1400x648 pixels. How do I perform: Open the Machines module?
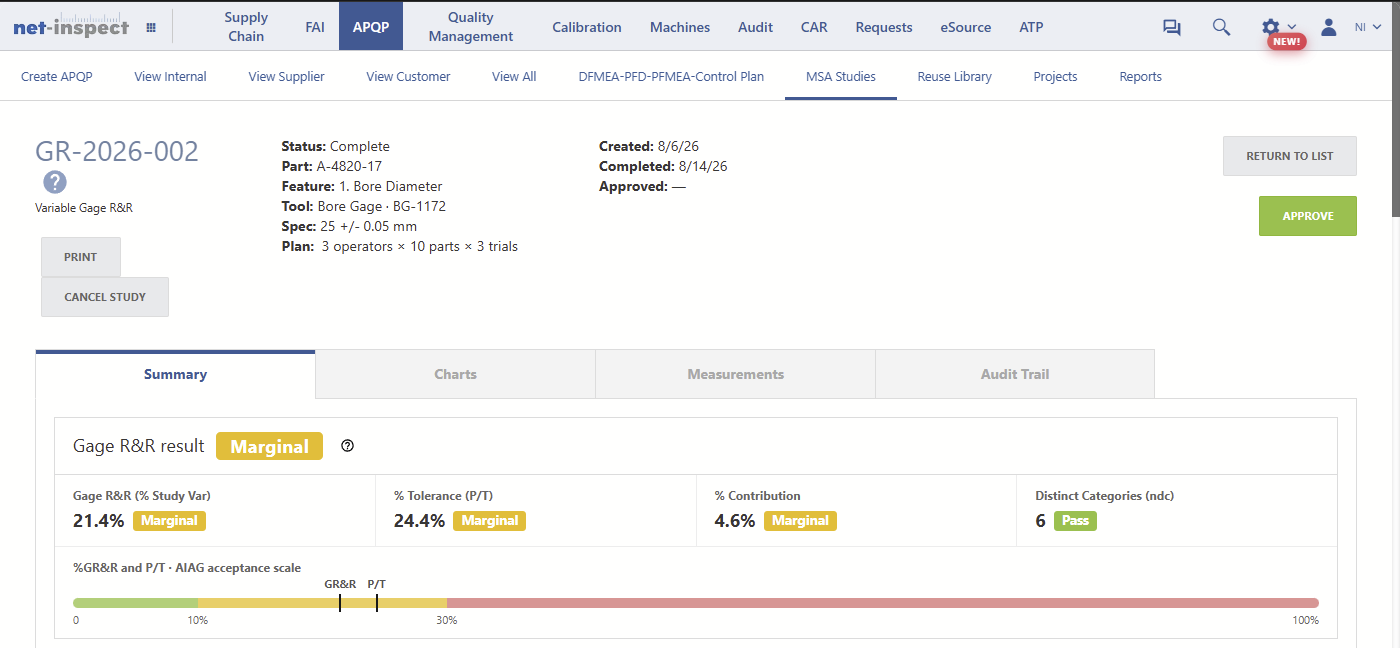(680, 27)
